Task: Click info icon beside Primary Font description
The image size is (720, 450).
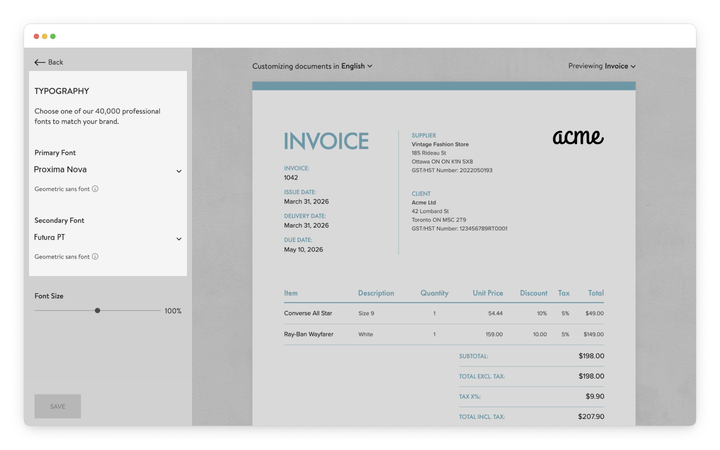Action: (95, 189)
